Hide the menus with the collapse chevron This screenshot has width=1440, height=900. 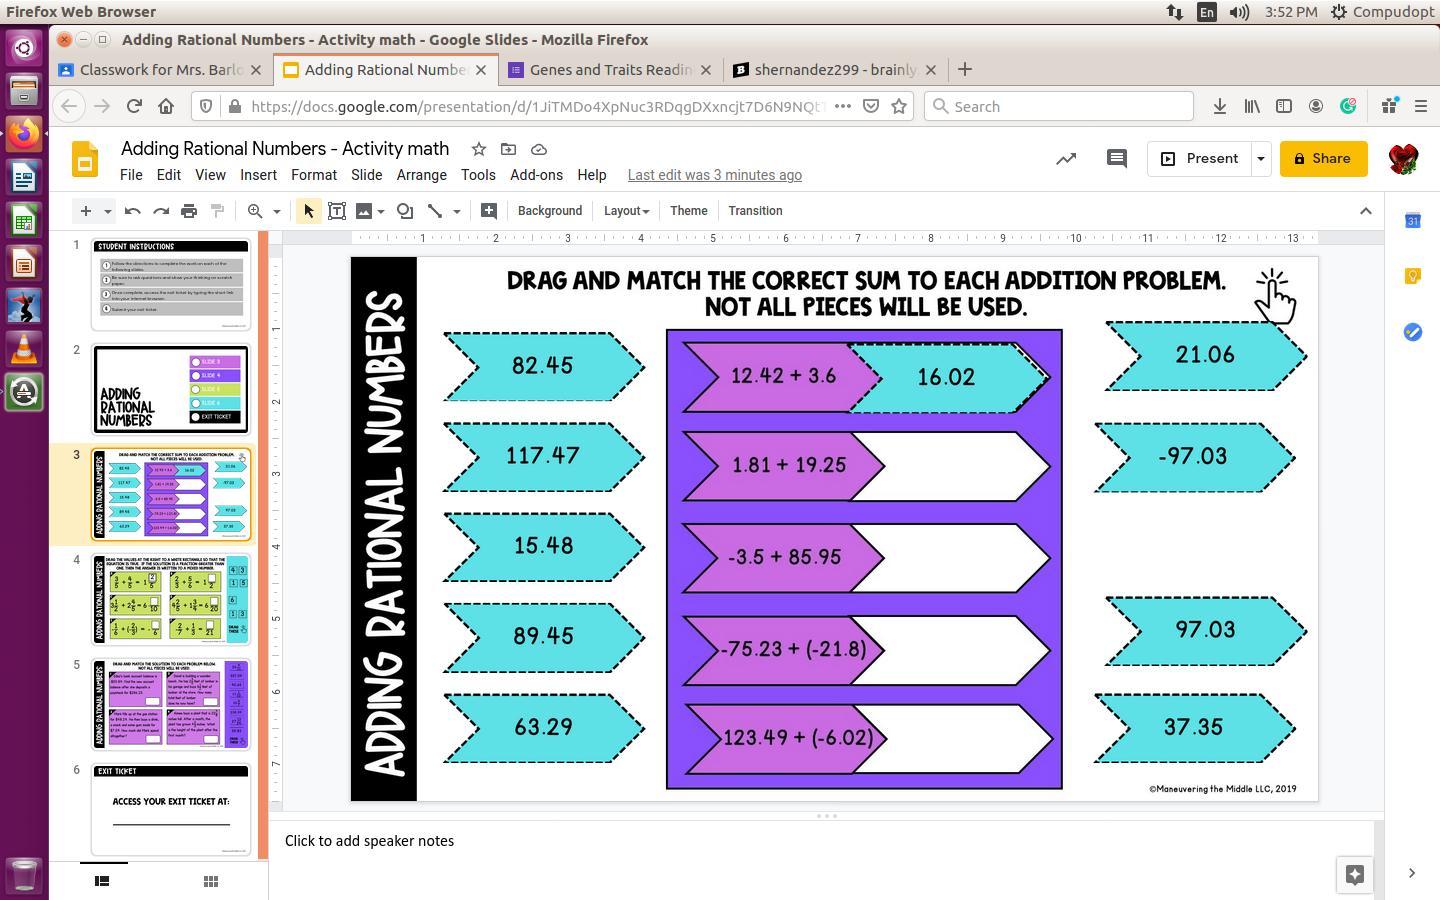(x=1365, y=211)
